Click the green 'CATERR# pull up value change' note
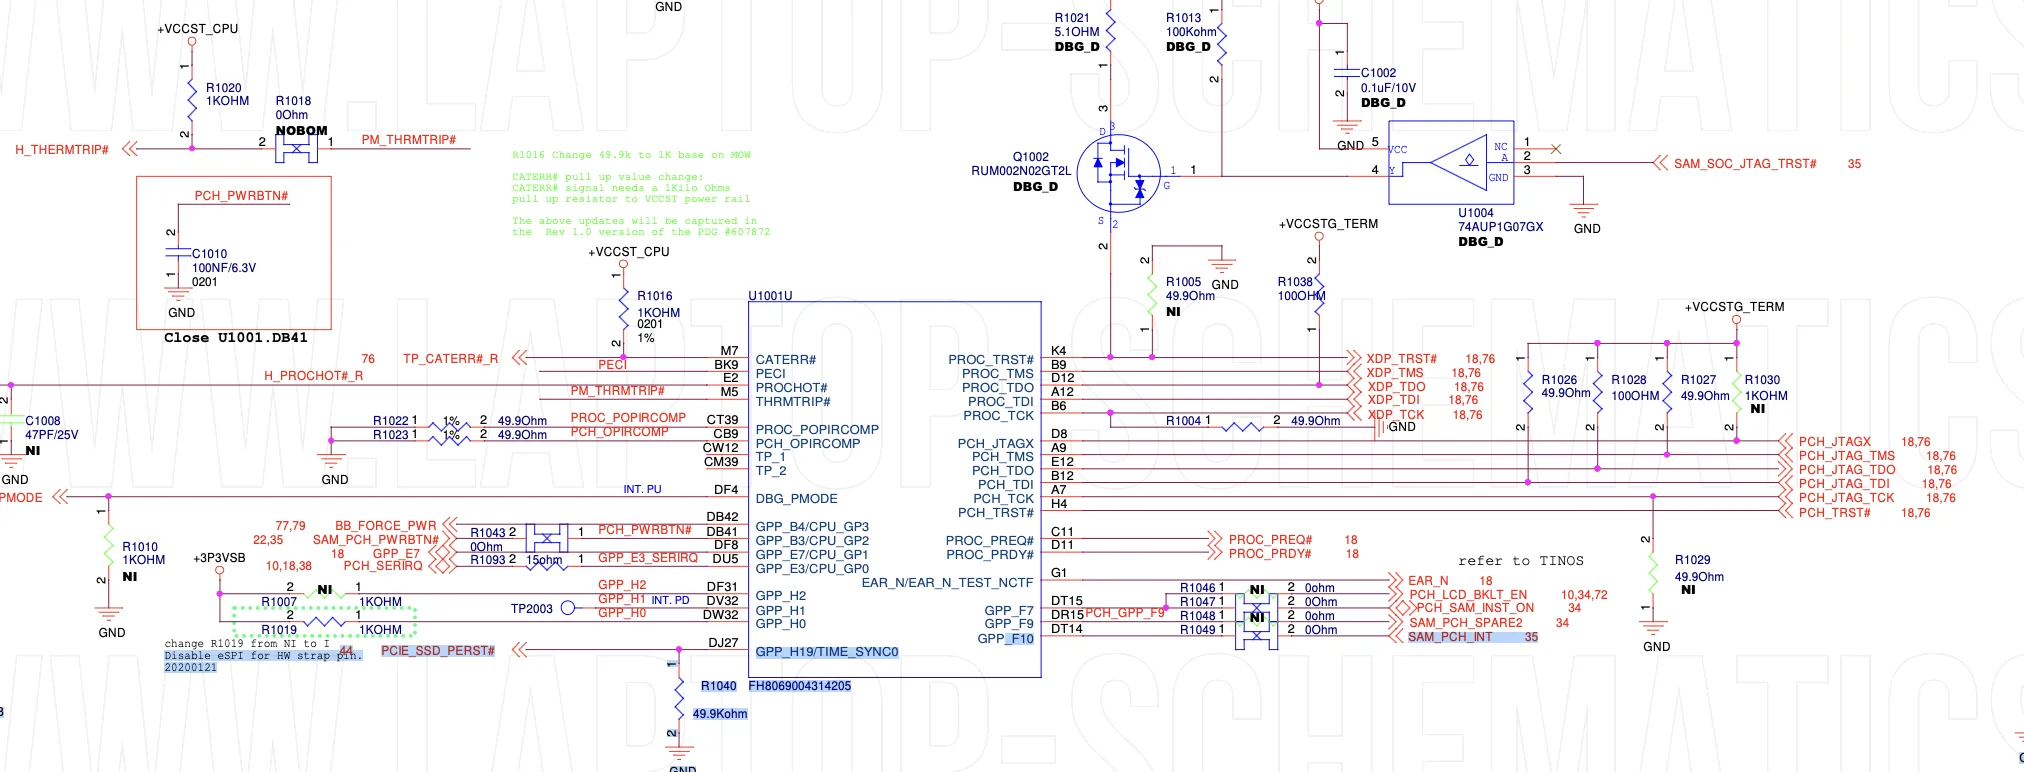The width and height of the screenshot is (2024, 772). (x=607, y=177)
